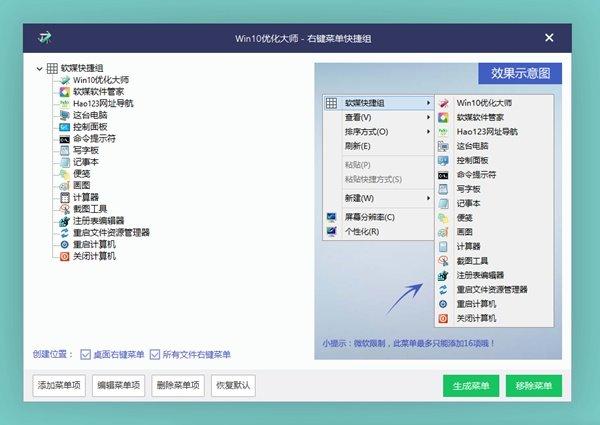Screen dimensions: 600x425
Task: Select the 画图 icon in the tree
Action: click(65, 186)
